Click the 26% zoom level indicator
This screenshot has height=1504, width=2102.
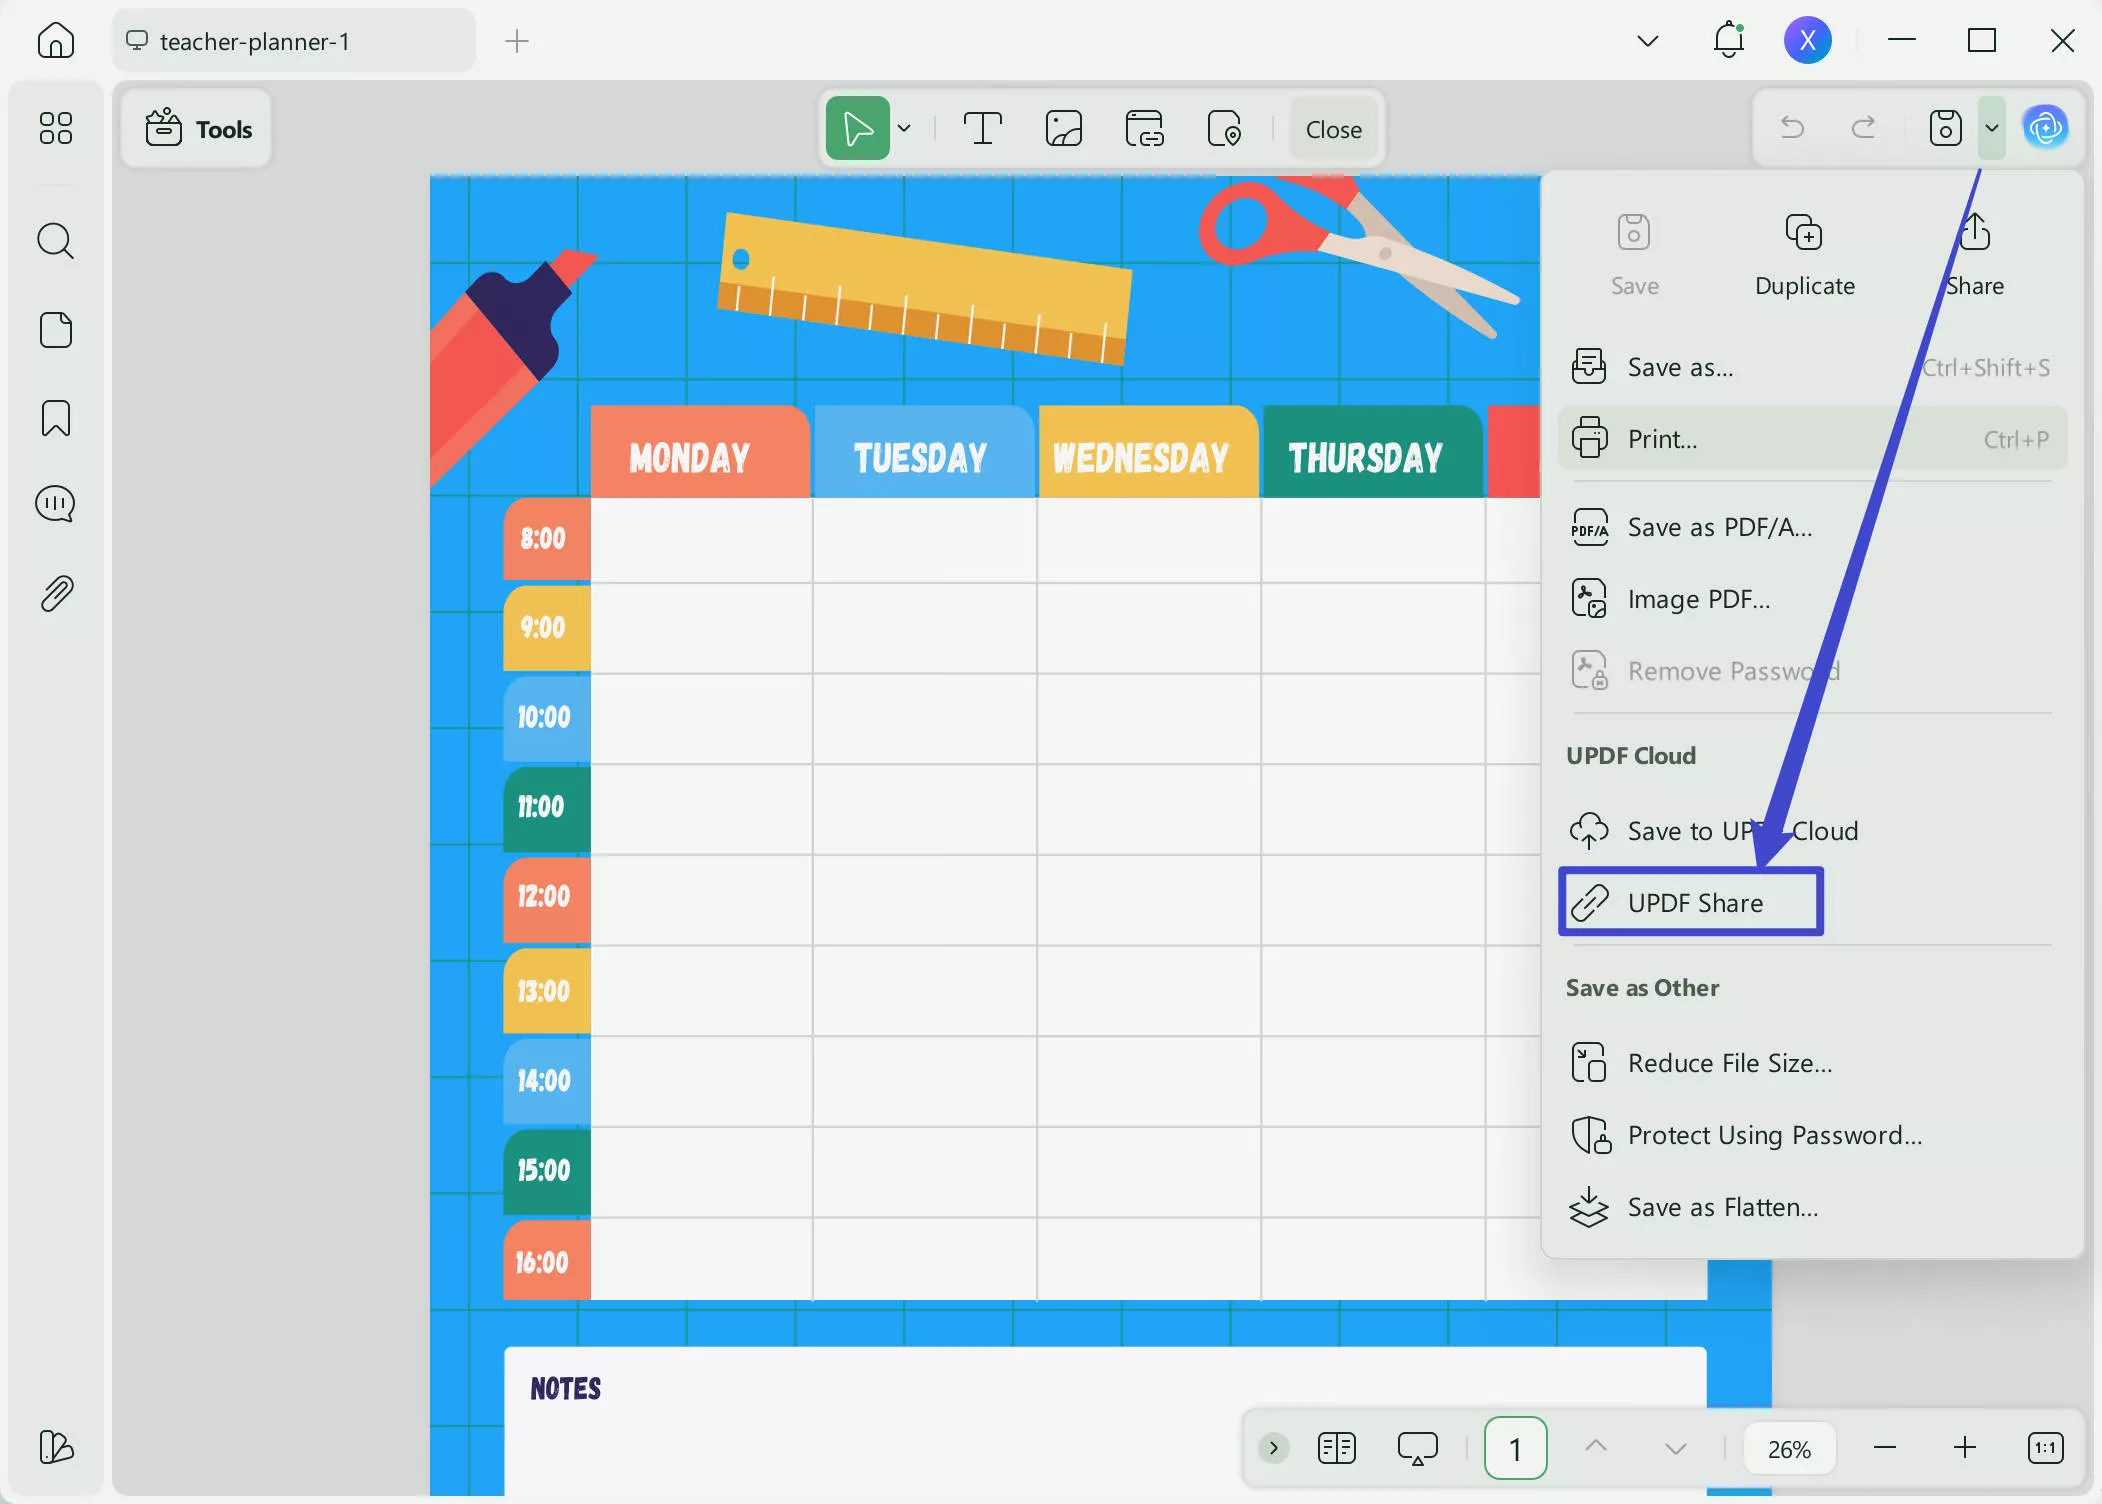(1789, 1447)
